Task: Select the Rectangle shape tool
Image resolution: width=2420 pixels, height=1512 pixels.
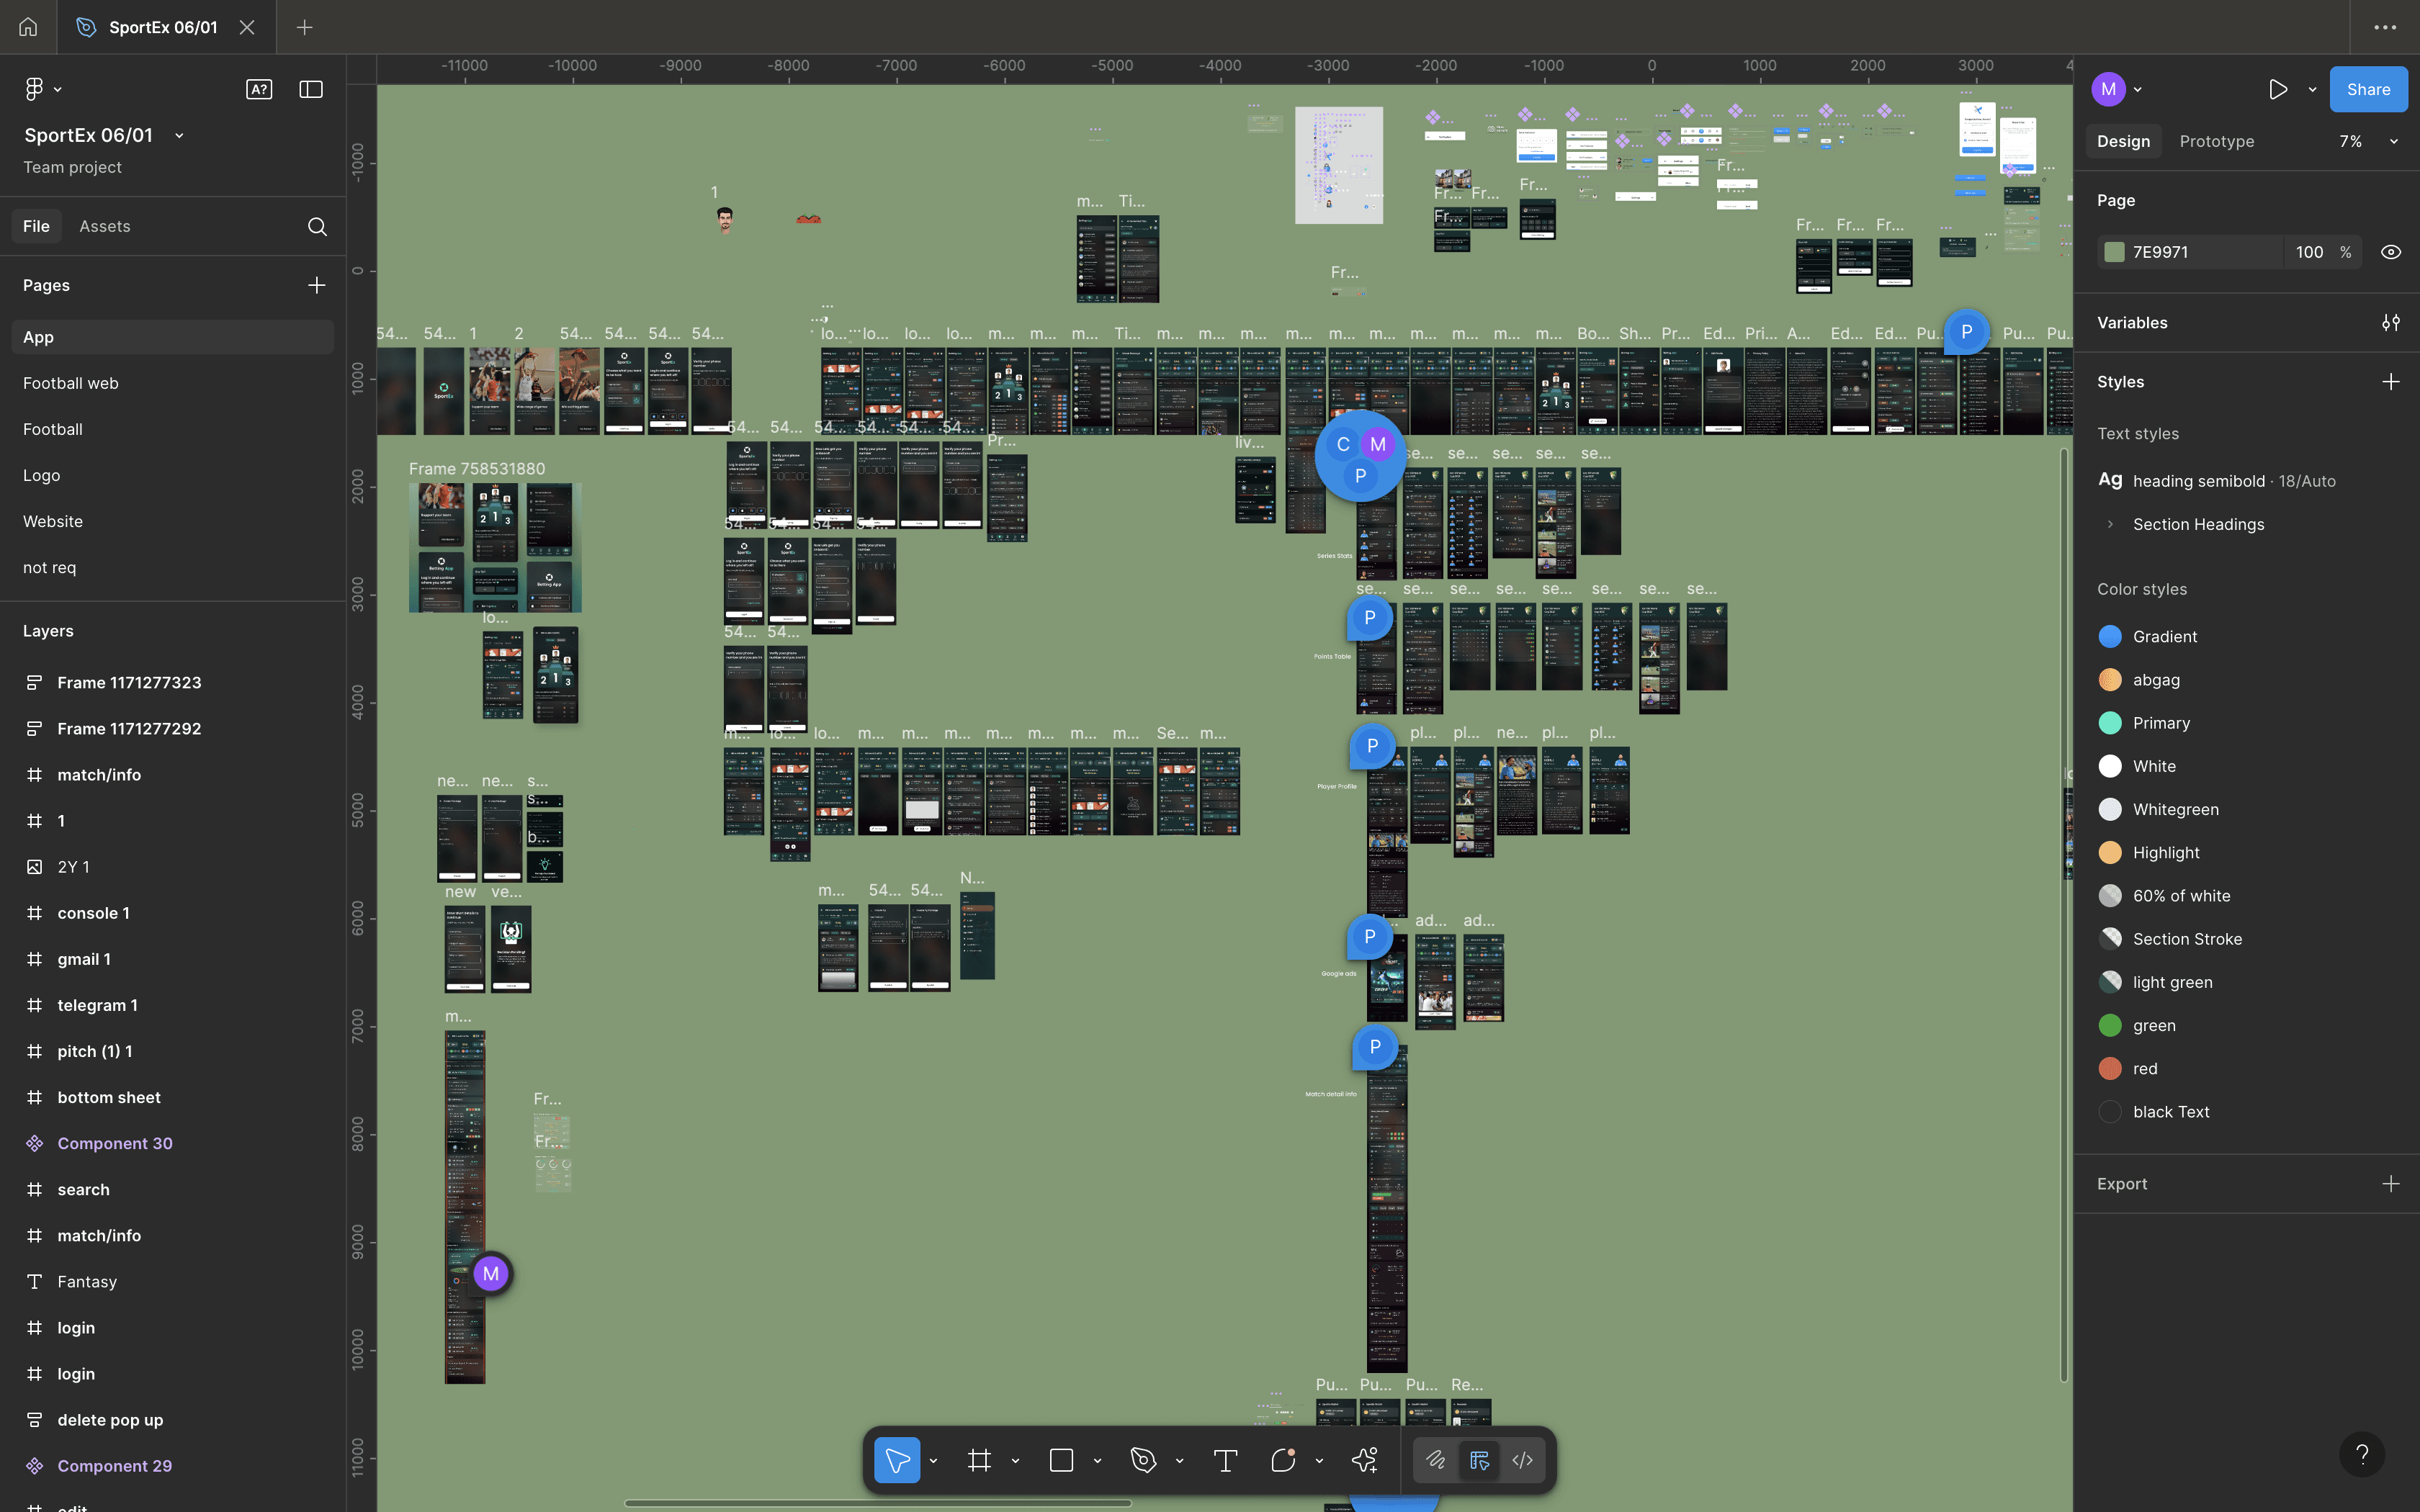Action: (1061, 1461)
